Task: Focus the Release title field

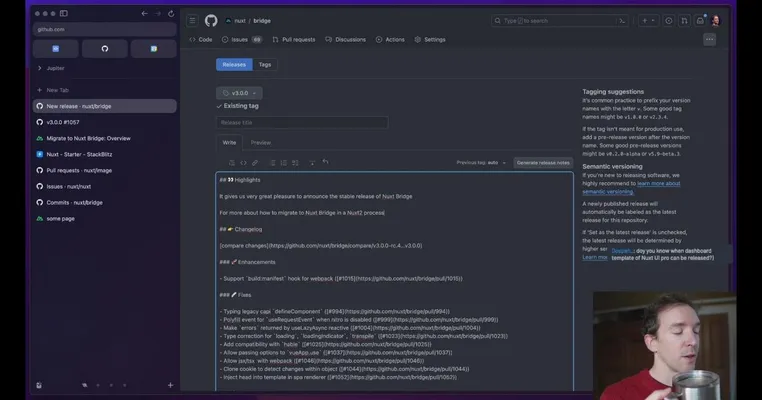Action: click(x=302, y=122)
